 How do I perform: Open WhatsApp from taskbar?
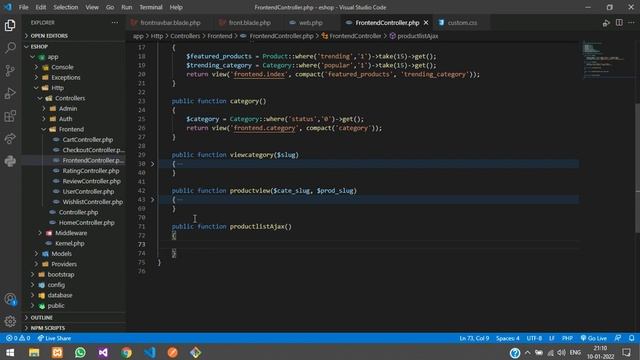[80, 352]
